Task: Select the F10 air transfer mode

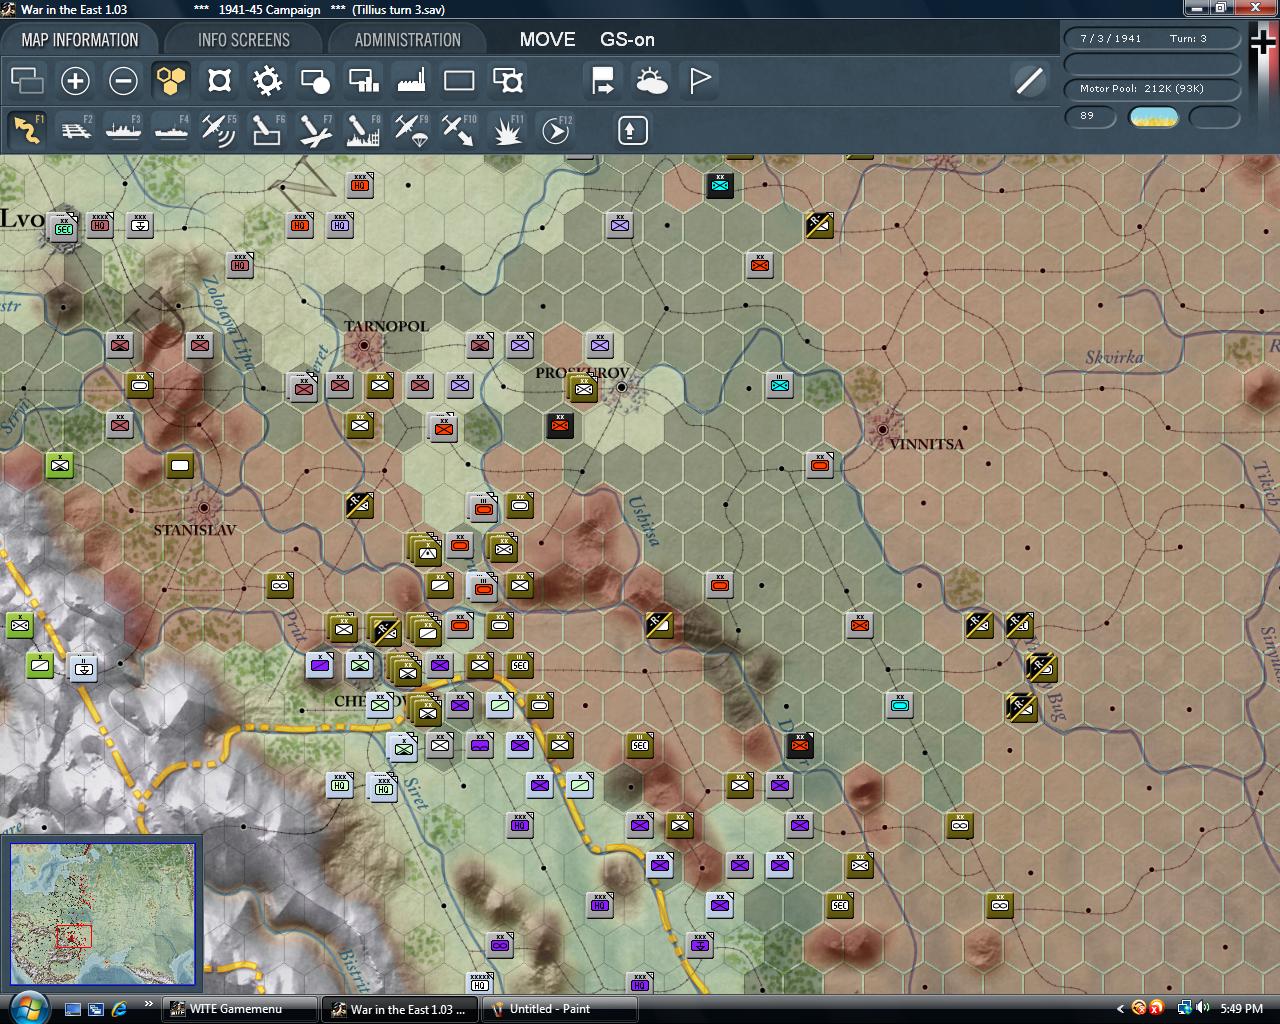Action: 459,130
